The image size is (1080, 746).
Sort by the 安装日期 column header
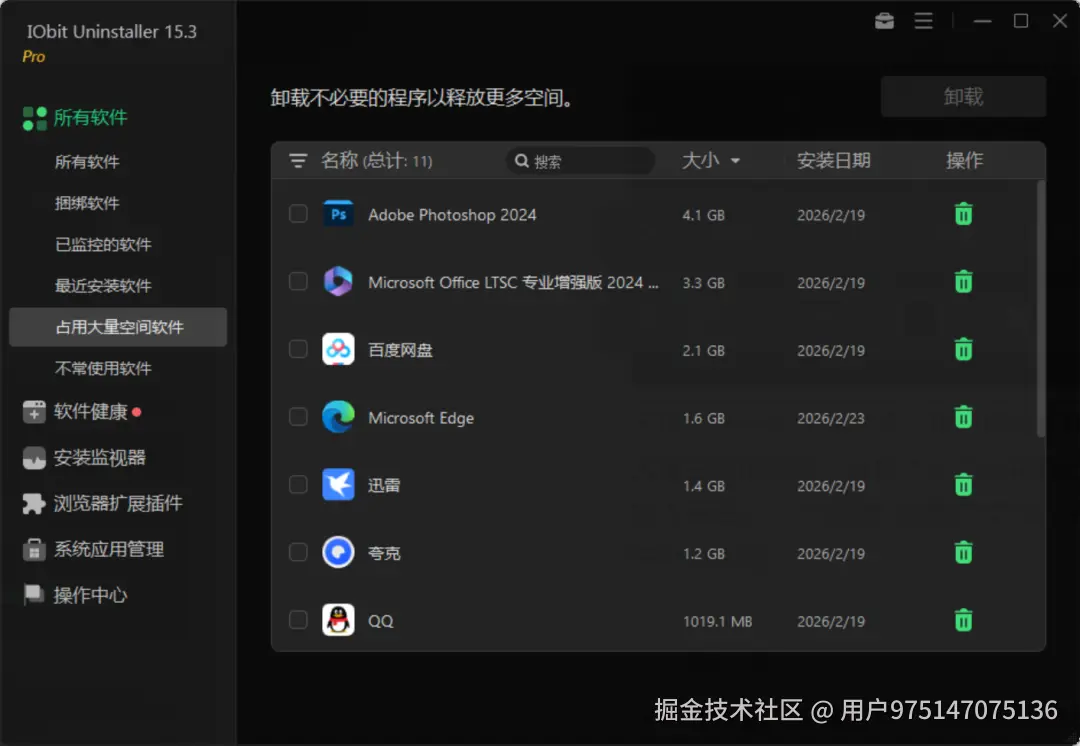coord(833,161)
